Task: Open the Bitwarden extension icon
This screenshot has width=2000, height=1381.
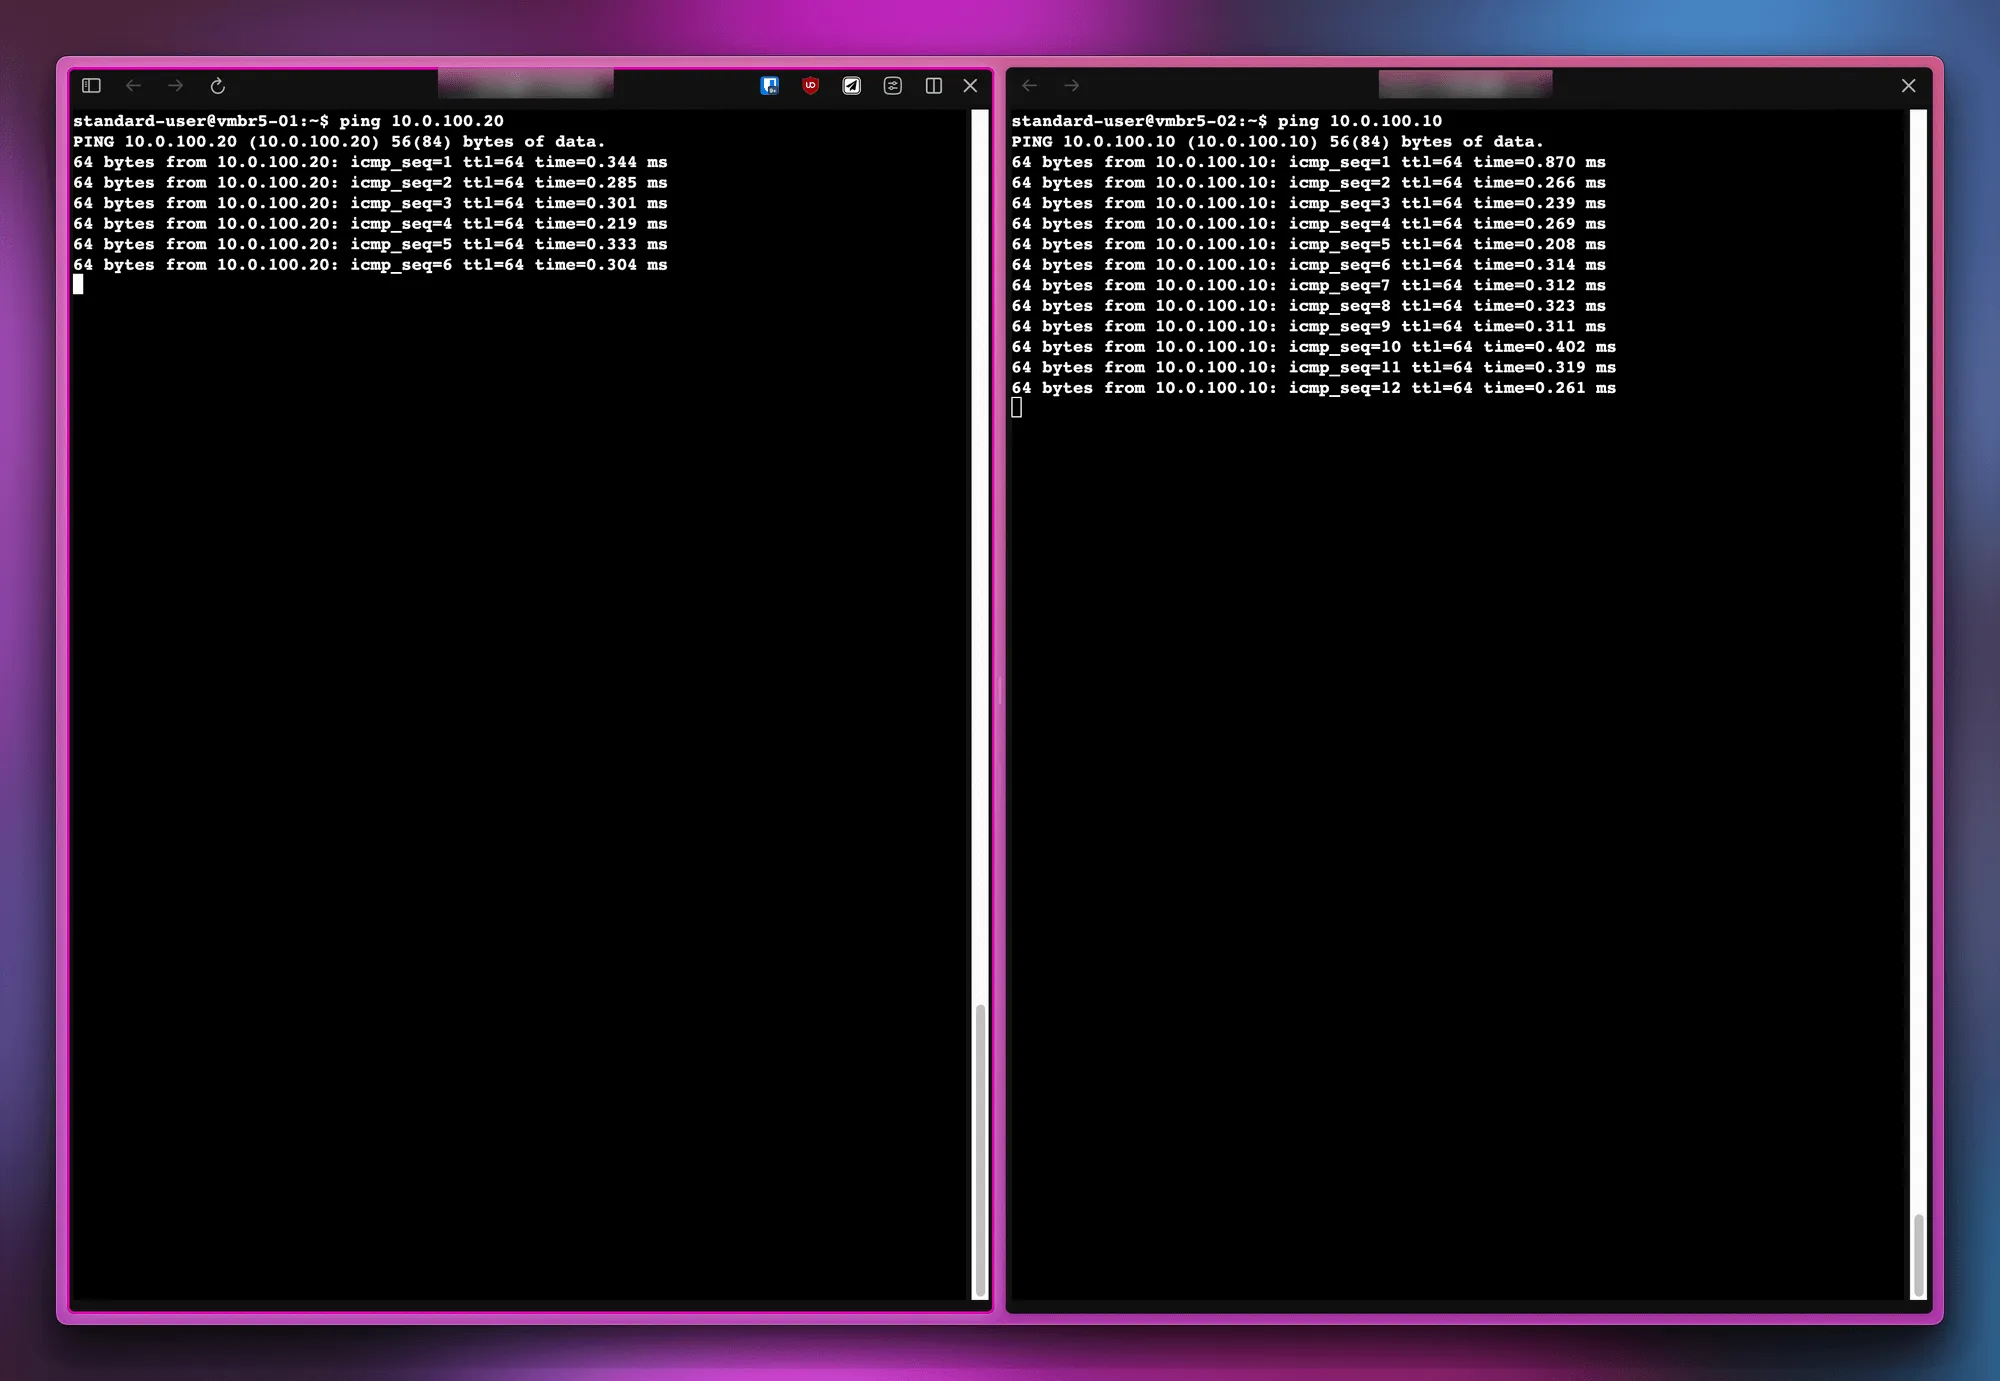Action: pyautogui.click(x=770, y=85)
